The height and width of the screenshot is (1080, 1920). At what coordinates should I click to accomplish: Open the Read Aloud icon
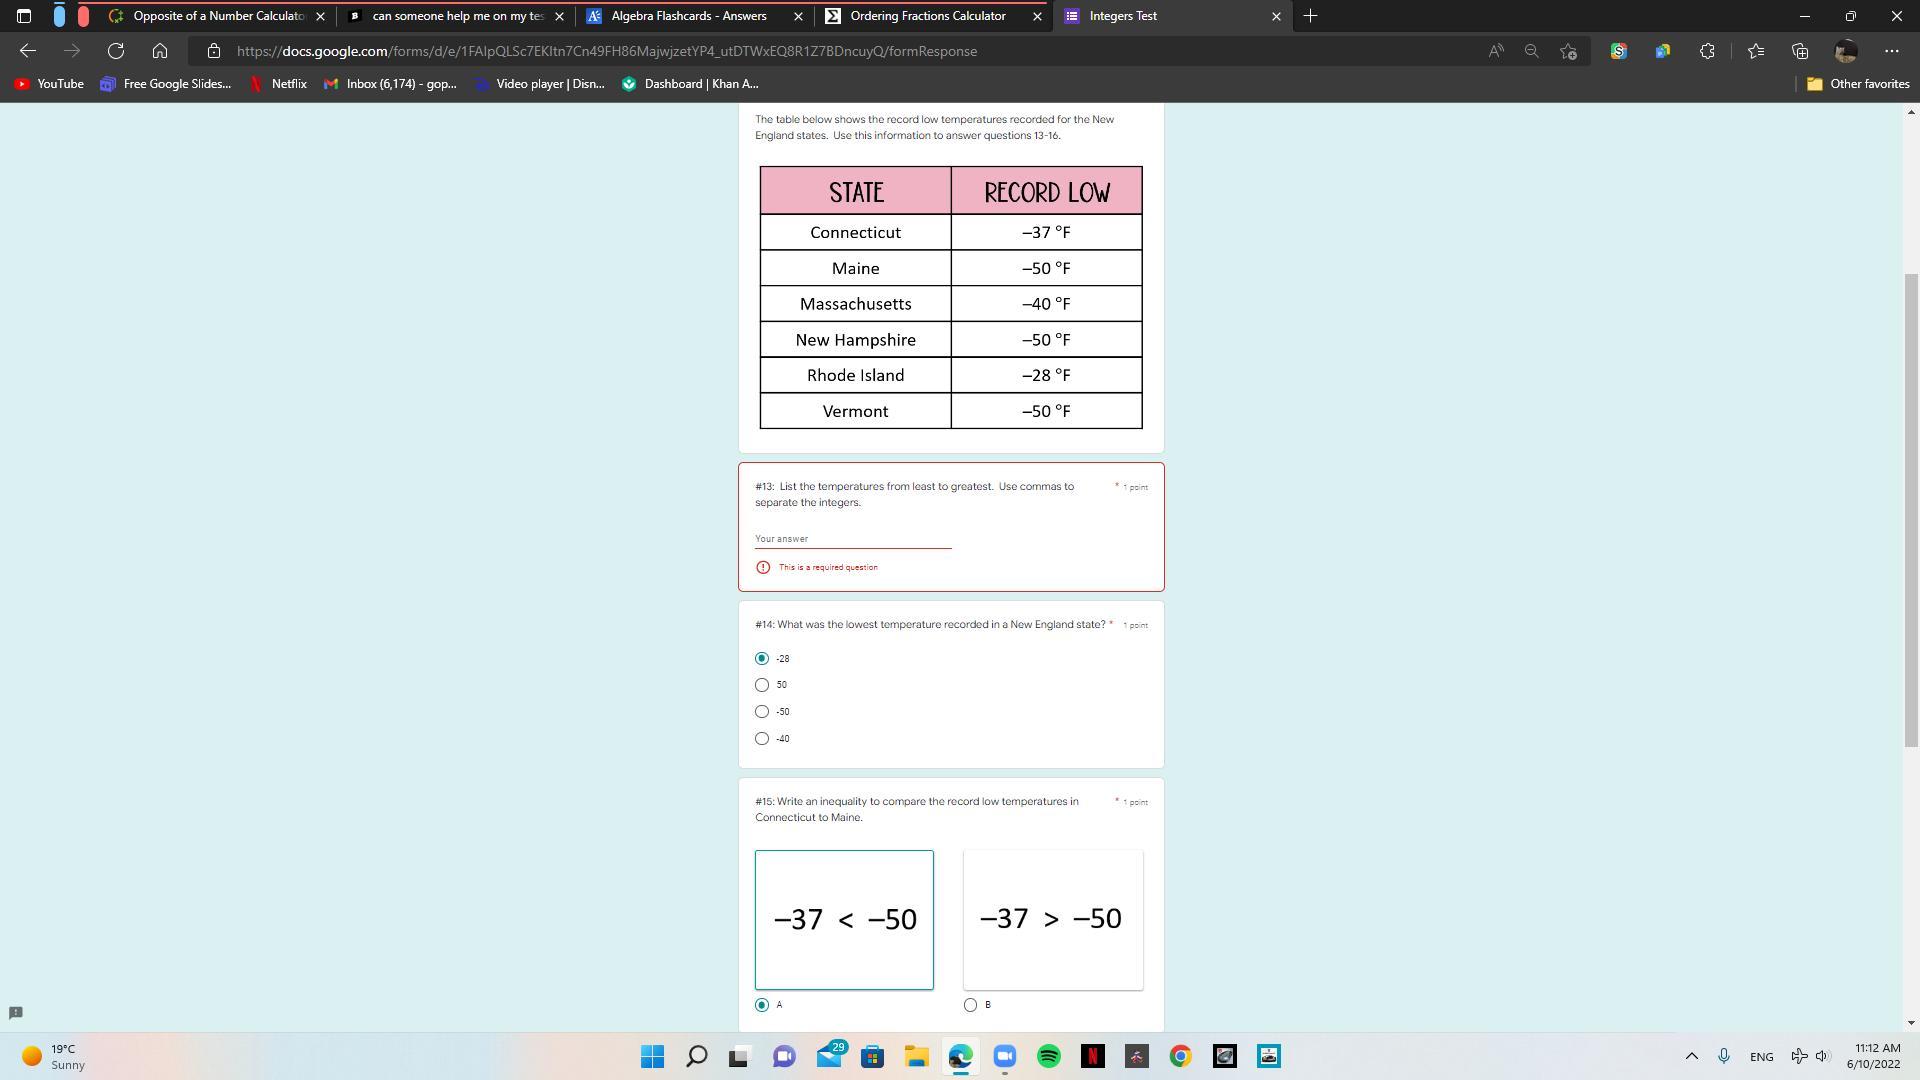[x=1496, y=51]
